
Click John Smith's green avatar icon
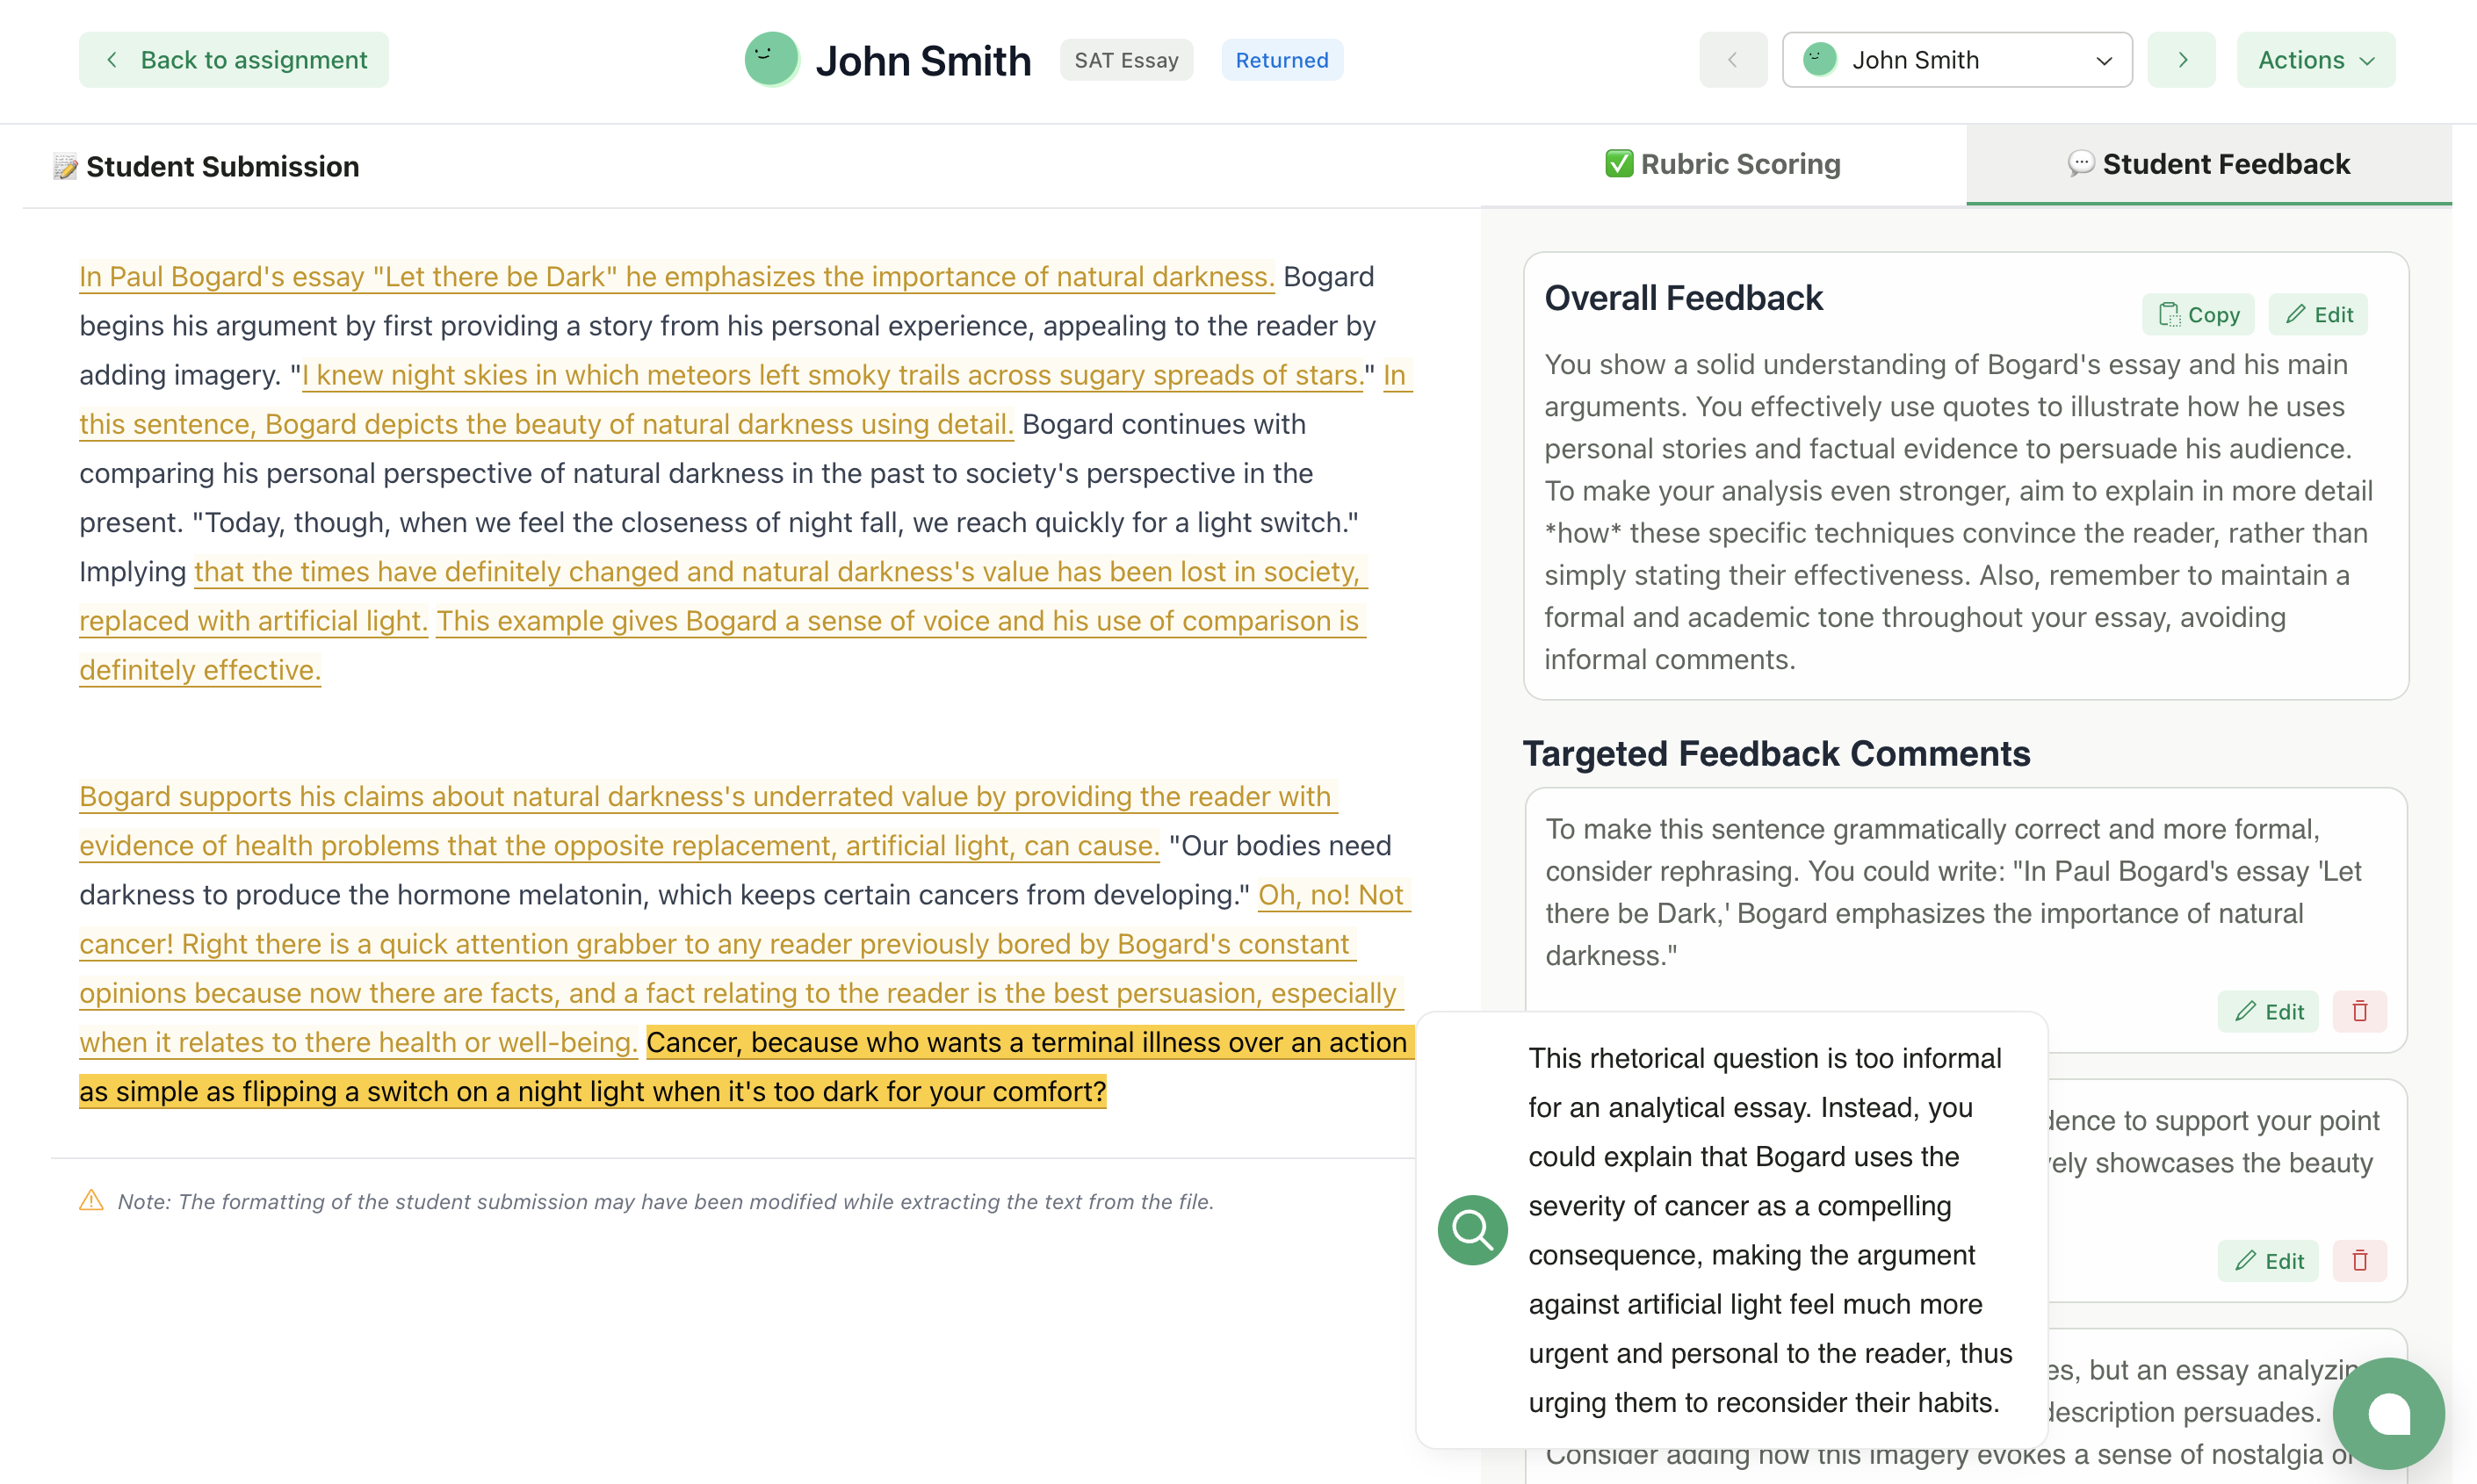coord(771,59)
